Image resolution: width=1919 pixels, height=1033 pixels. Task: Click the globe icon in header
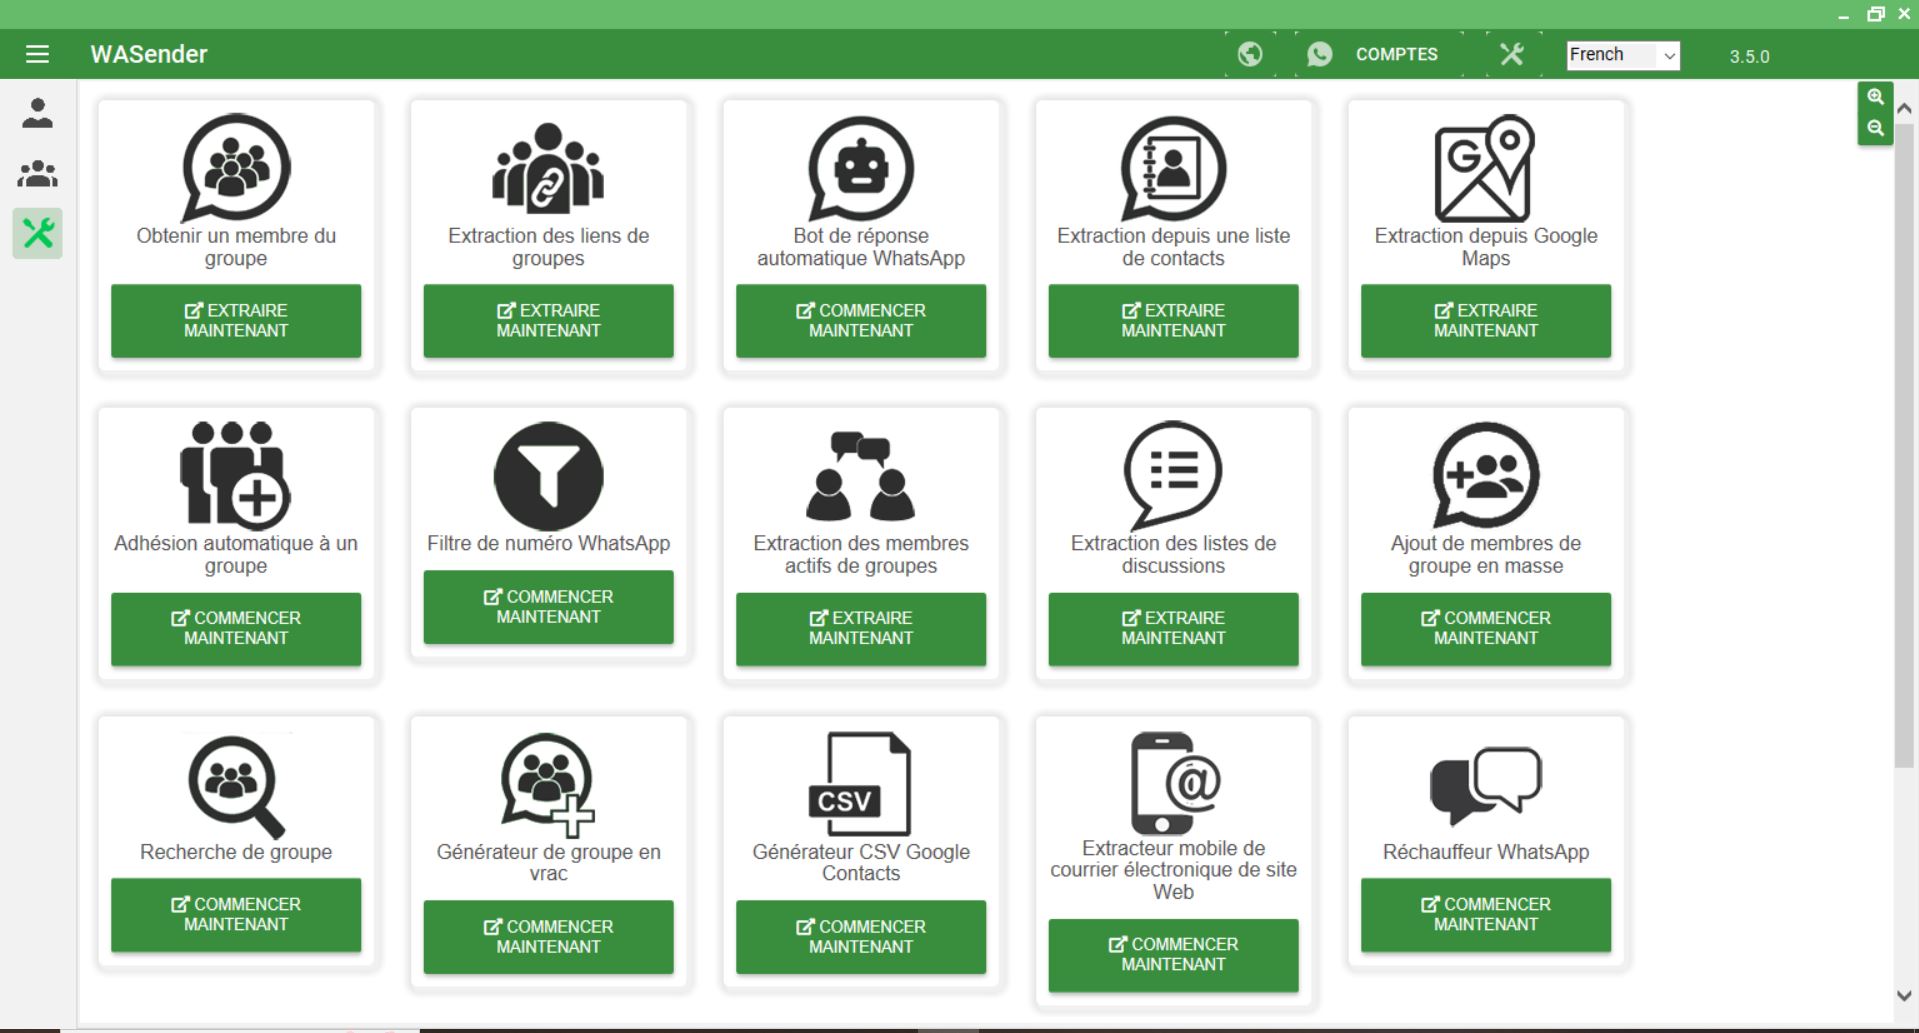pos(1250,54)
